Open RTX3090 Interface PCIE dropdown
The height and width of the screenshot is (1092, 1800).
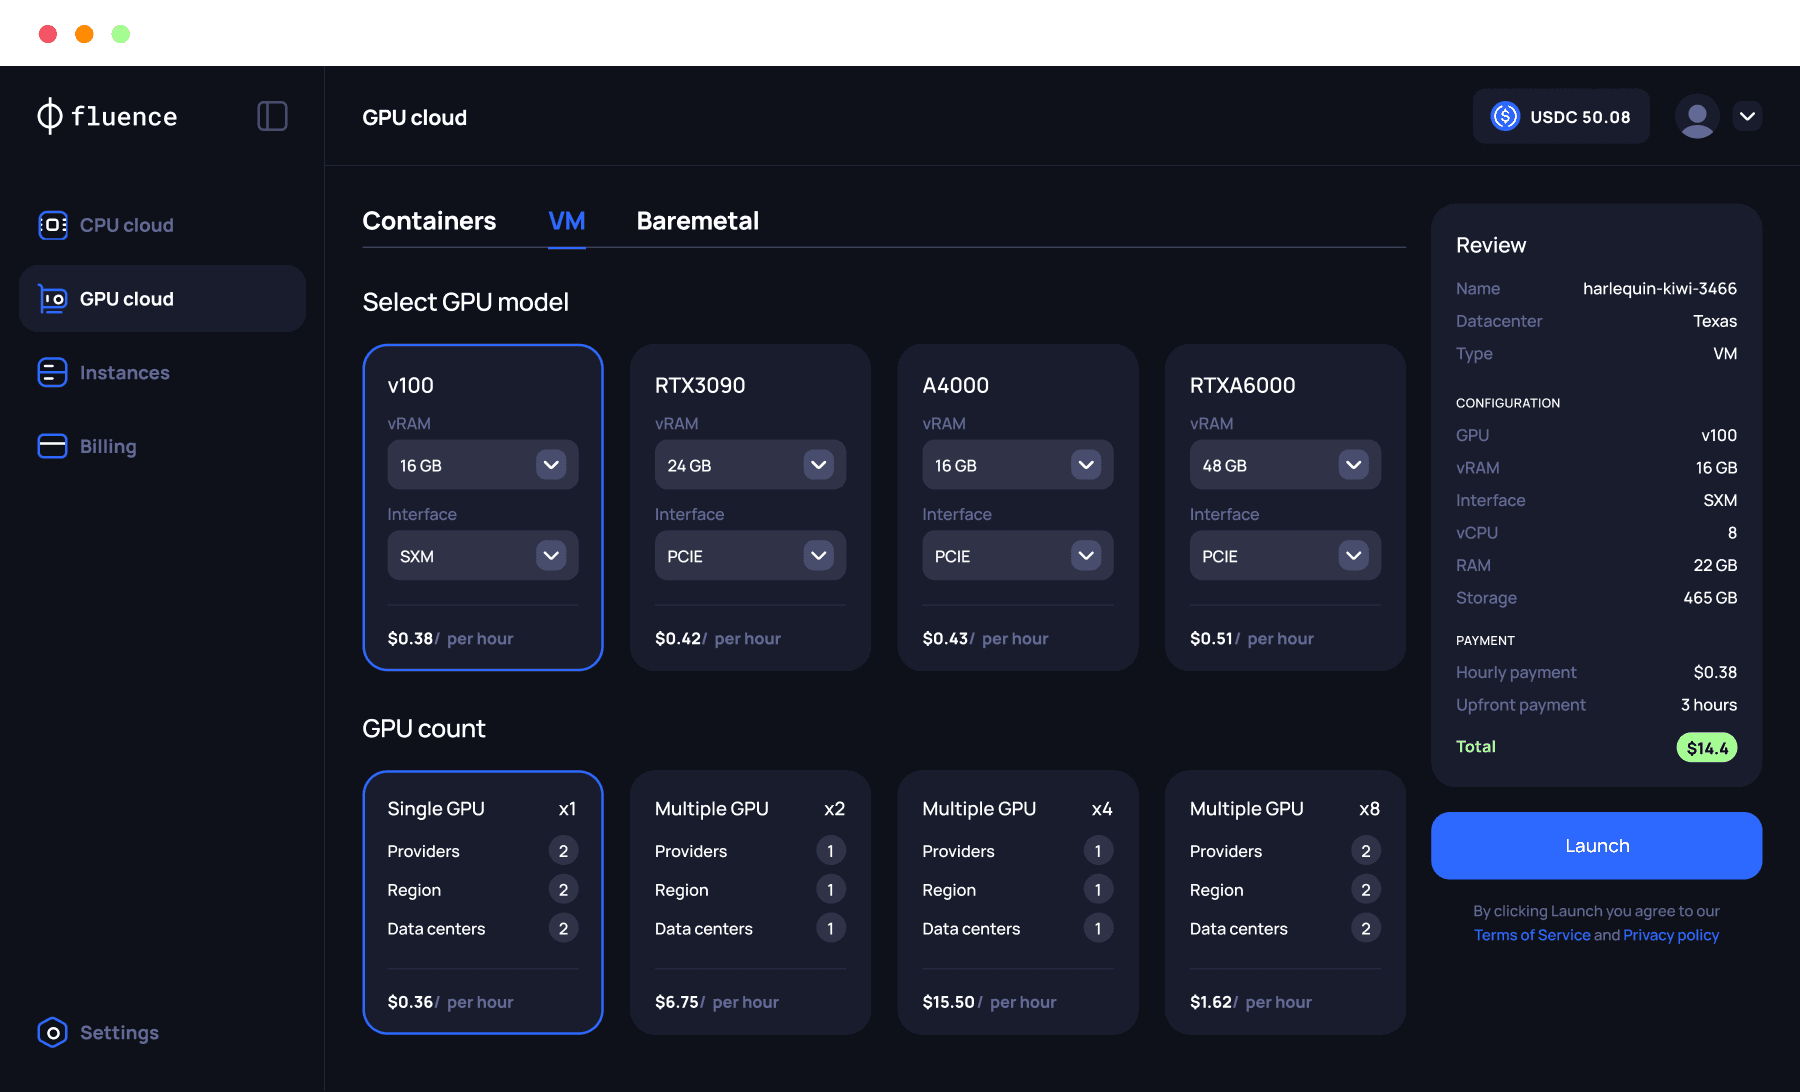[750, 556]
